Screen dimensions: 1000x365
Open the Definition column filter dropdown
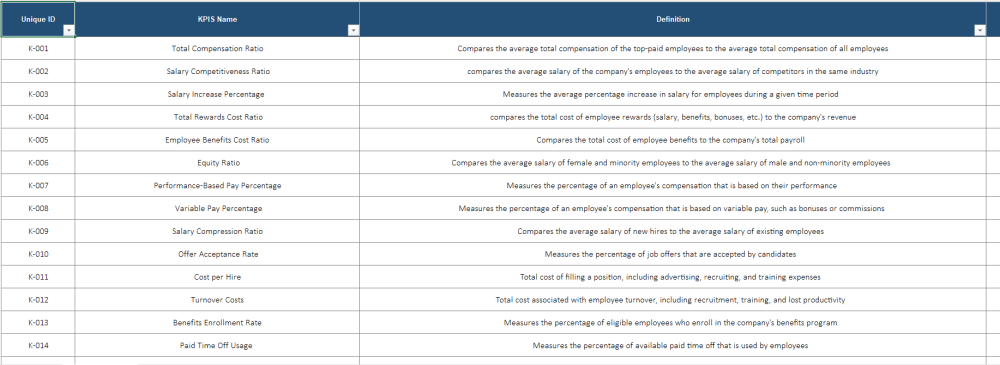point(980,31)
